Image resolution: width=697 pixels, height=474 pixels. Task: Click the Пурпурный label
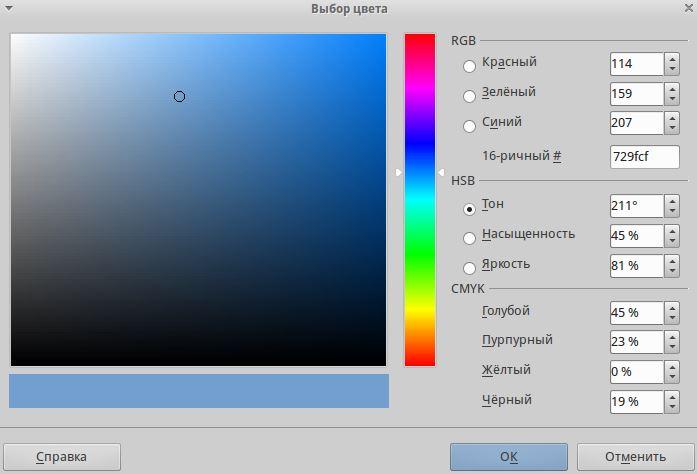517,341
